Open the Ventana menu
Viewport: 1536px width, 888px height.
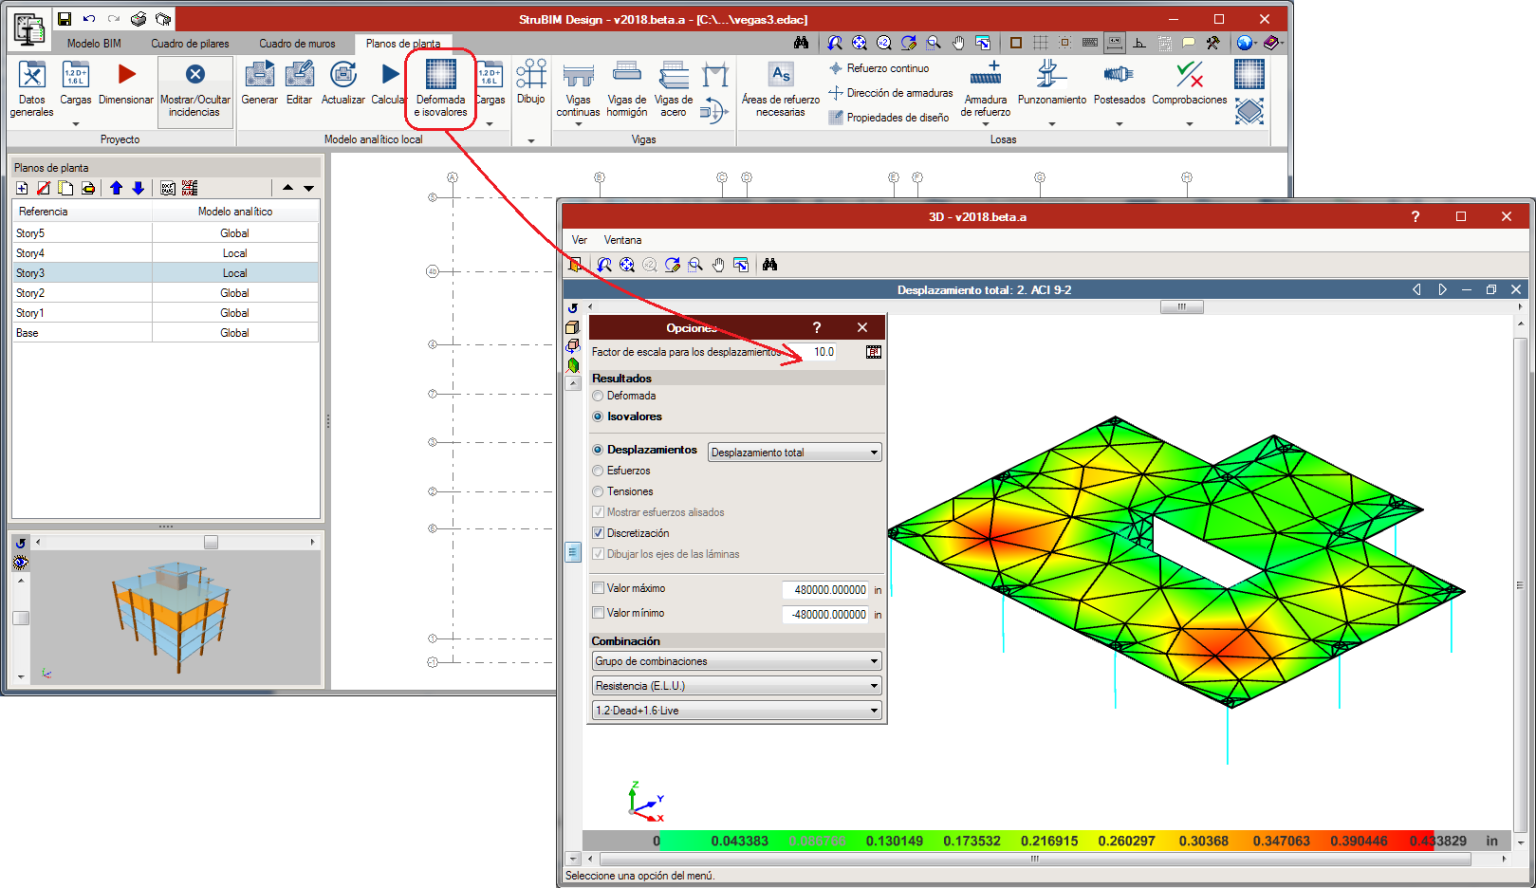pos(622,240)
